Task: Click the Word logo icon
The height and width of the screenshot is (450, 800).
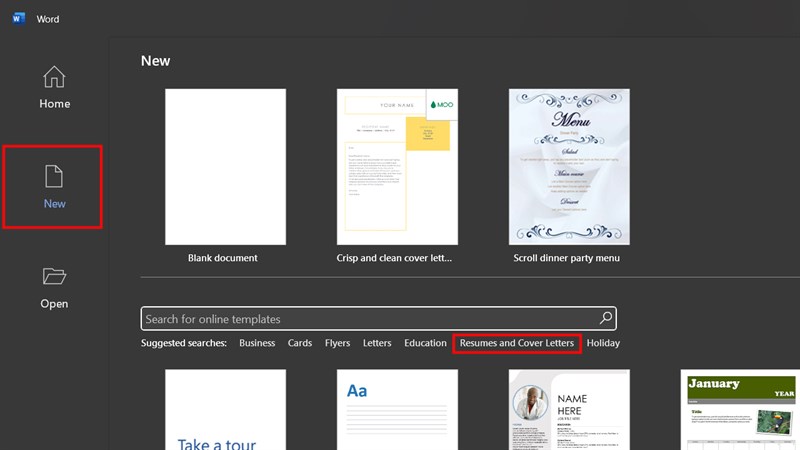Action: pyautogui.click(x=18, y=18)
